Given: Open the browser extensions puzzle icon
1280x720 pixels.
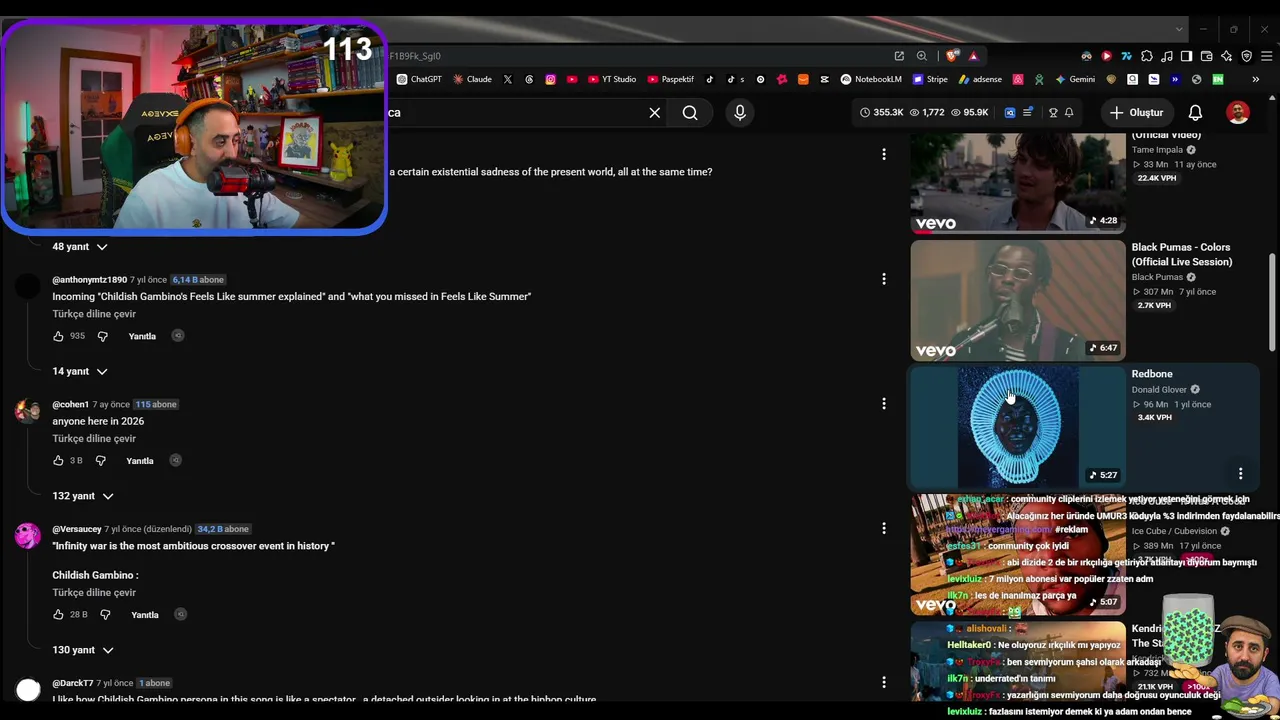Looking at the screenshot, I should 1147,56.
